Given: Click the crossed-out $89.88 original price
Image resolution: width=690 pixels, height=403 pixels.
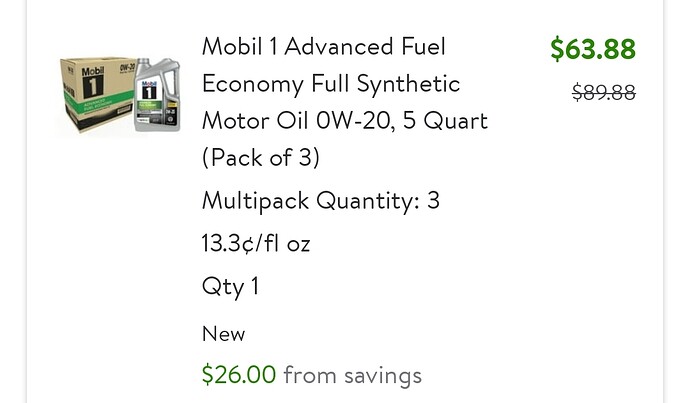Looking at the screenshot, I should tap(604, 93).
